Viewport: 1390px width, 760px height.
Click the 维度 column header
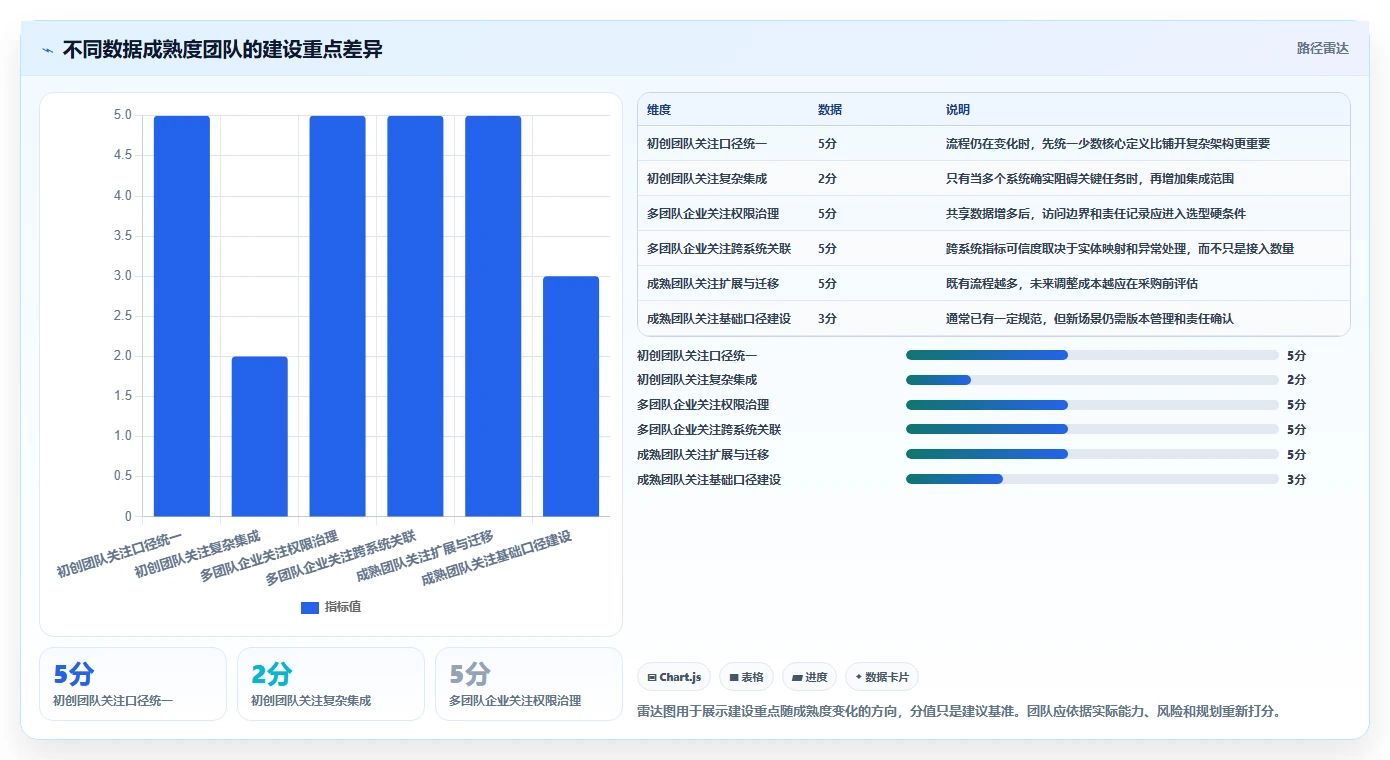point(659,110)
